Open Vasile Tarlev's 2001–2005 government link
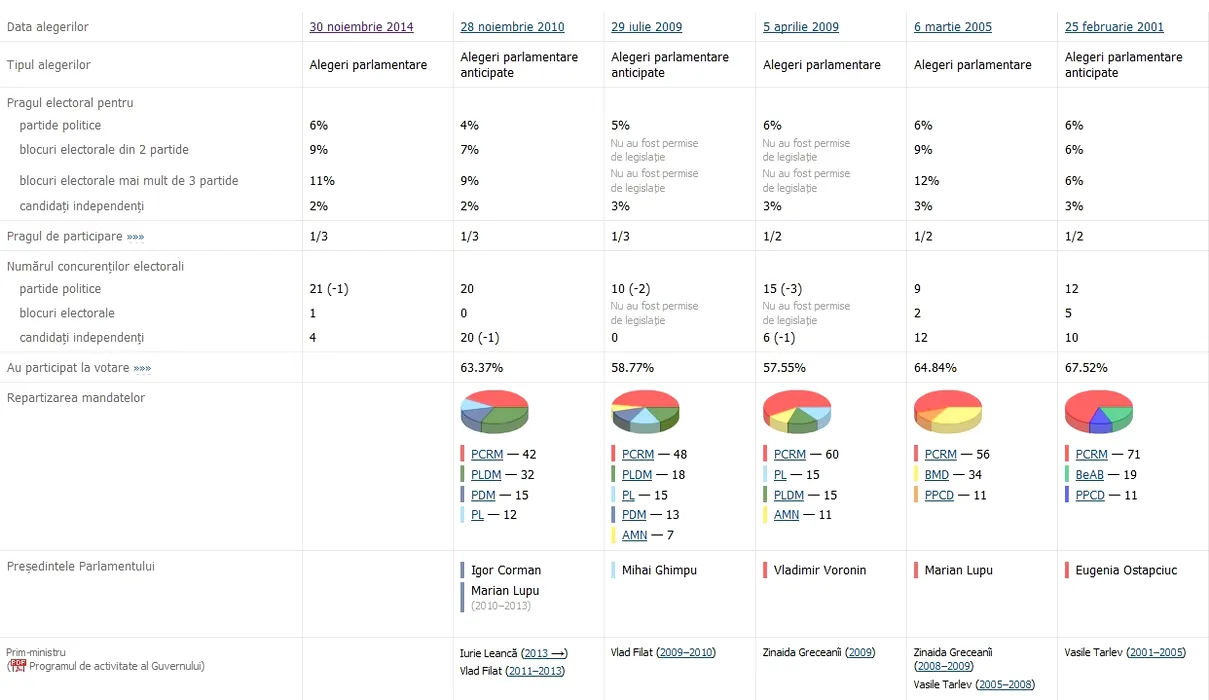 point(1155,653)
